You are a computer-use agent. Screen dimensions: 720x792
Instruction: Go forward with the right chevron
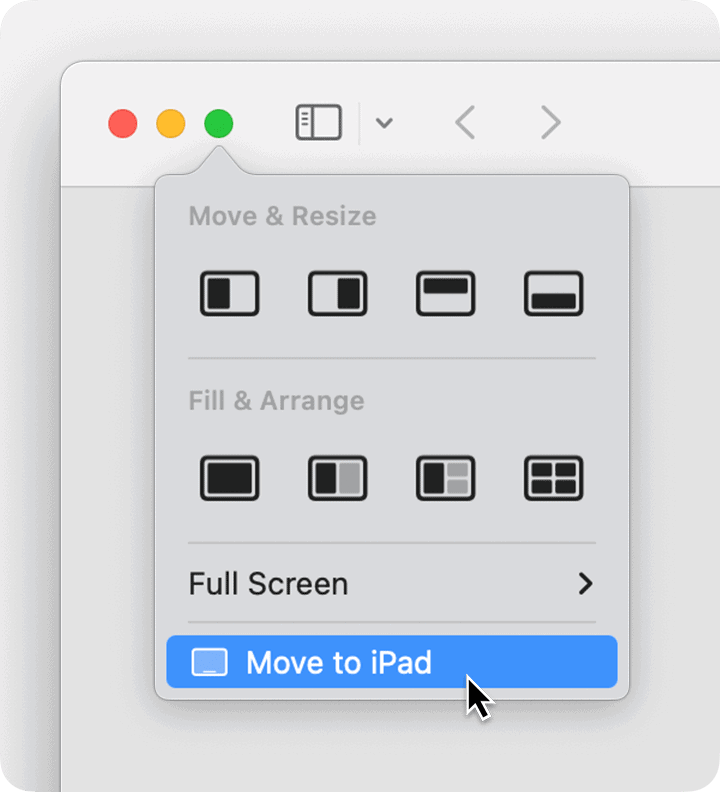pos(550,123)
